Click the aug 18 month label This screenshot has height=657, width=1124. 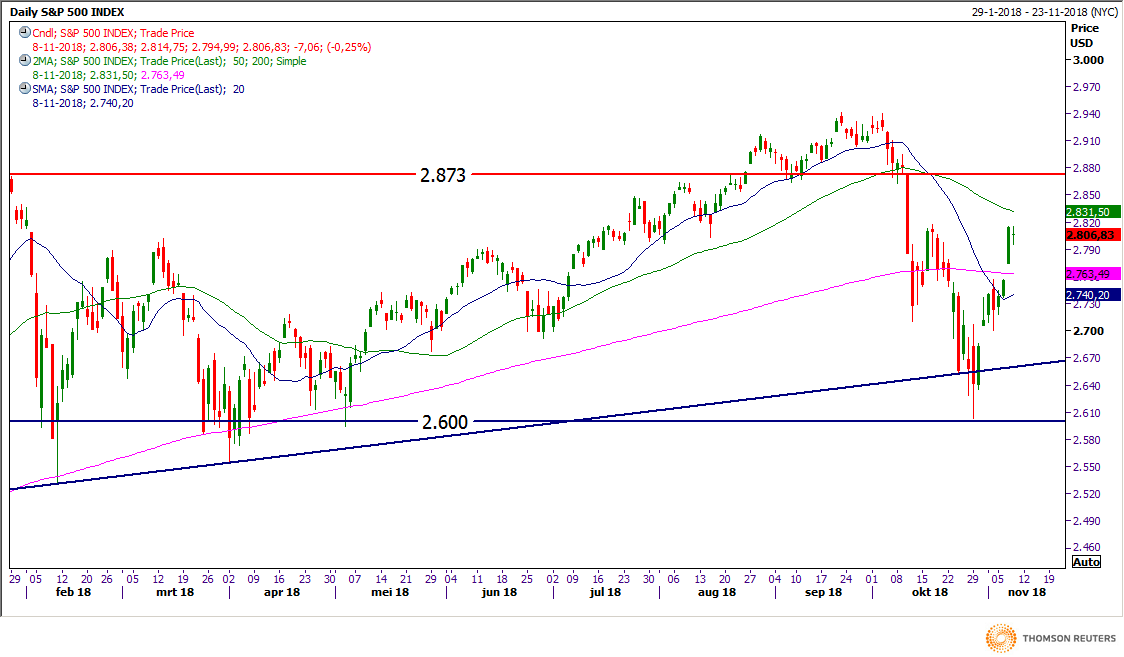point(717,592)
